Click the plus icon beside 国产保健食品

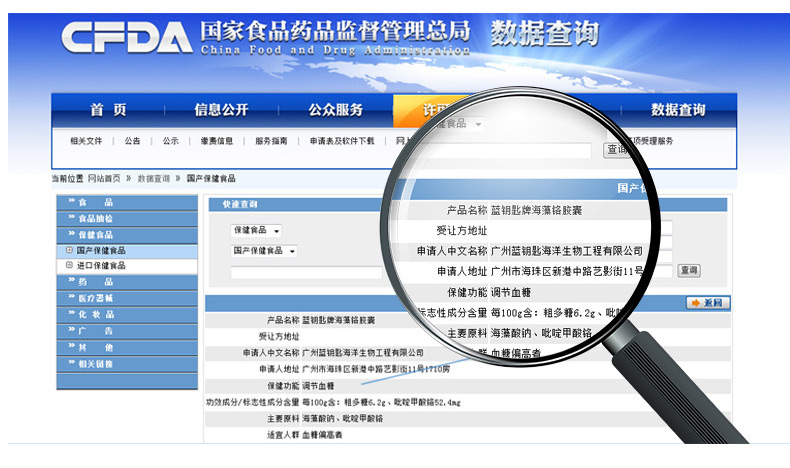[70, 250]
